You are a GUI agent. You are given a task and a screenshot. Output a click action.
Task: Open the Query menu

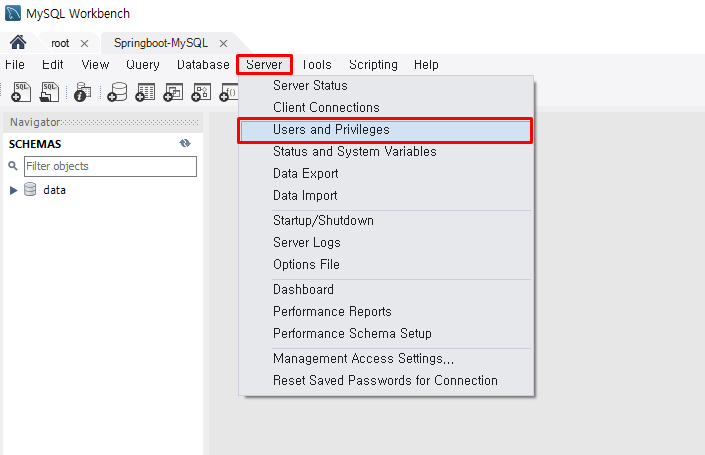click(143, 65)
